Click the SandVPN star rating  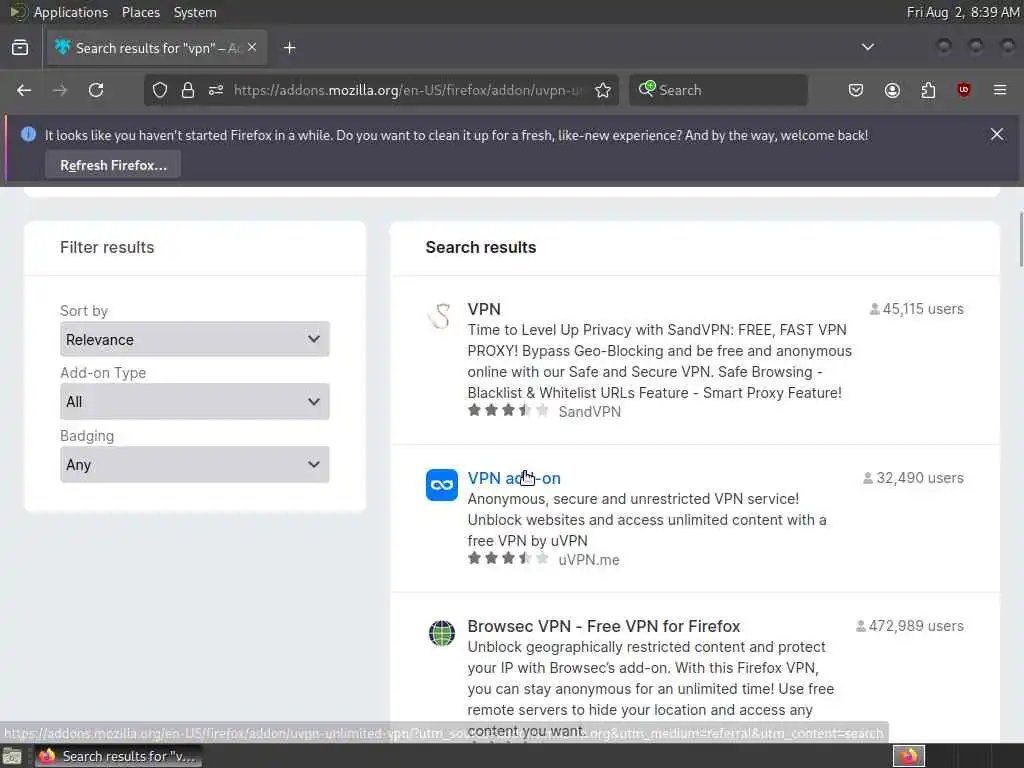click(x=508, y=411)
